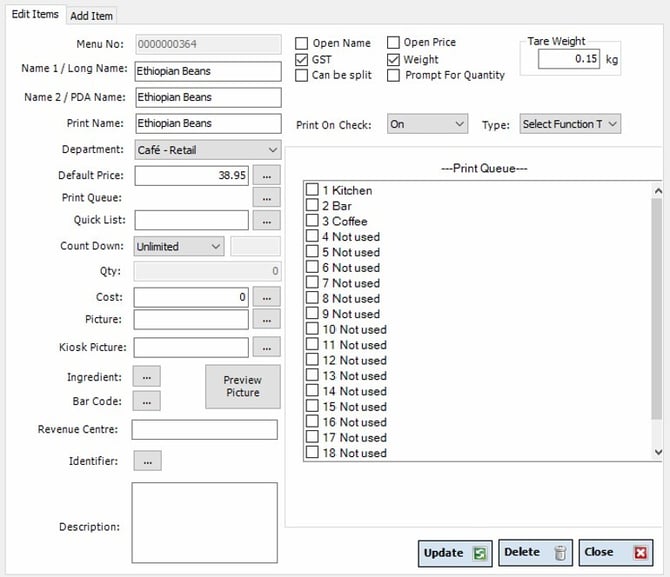Select the Edit Items tab

[x=35, y=14]
